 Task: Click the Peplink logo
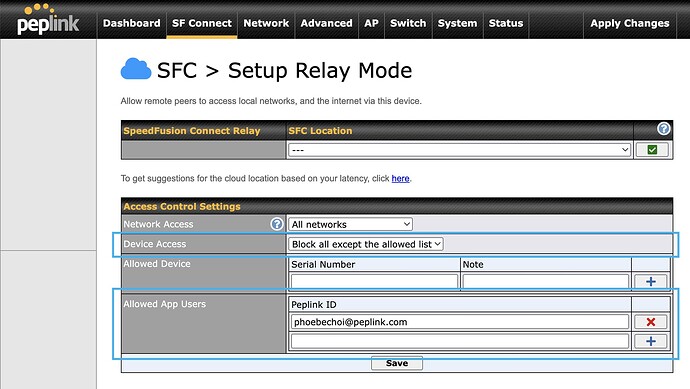[48, 20]
